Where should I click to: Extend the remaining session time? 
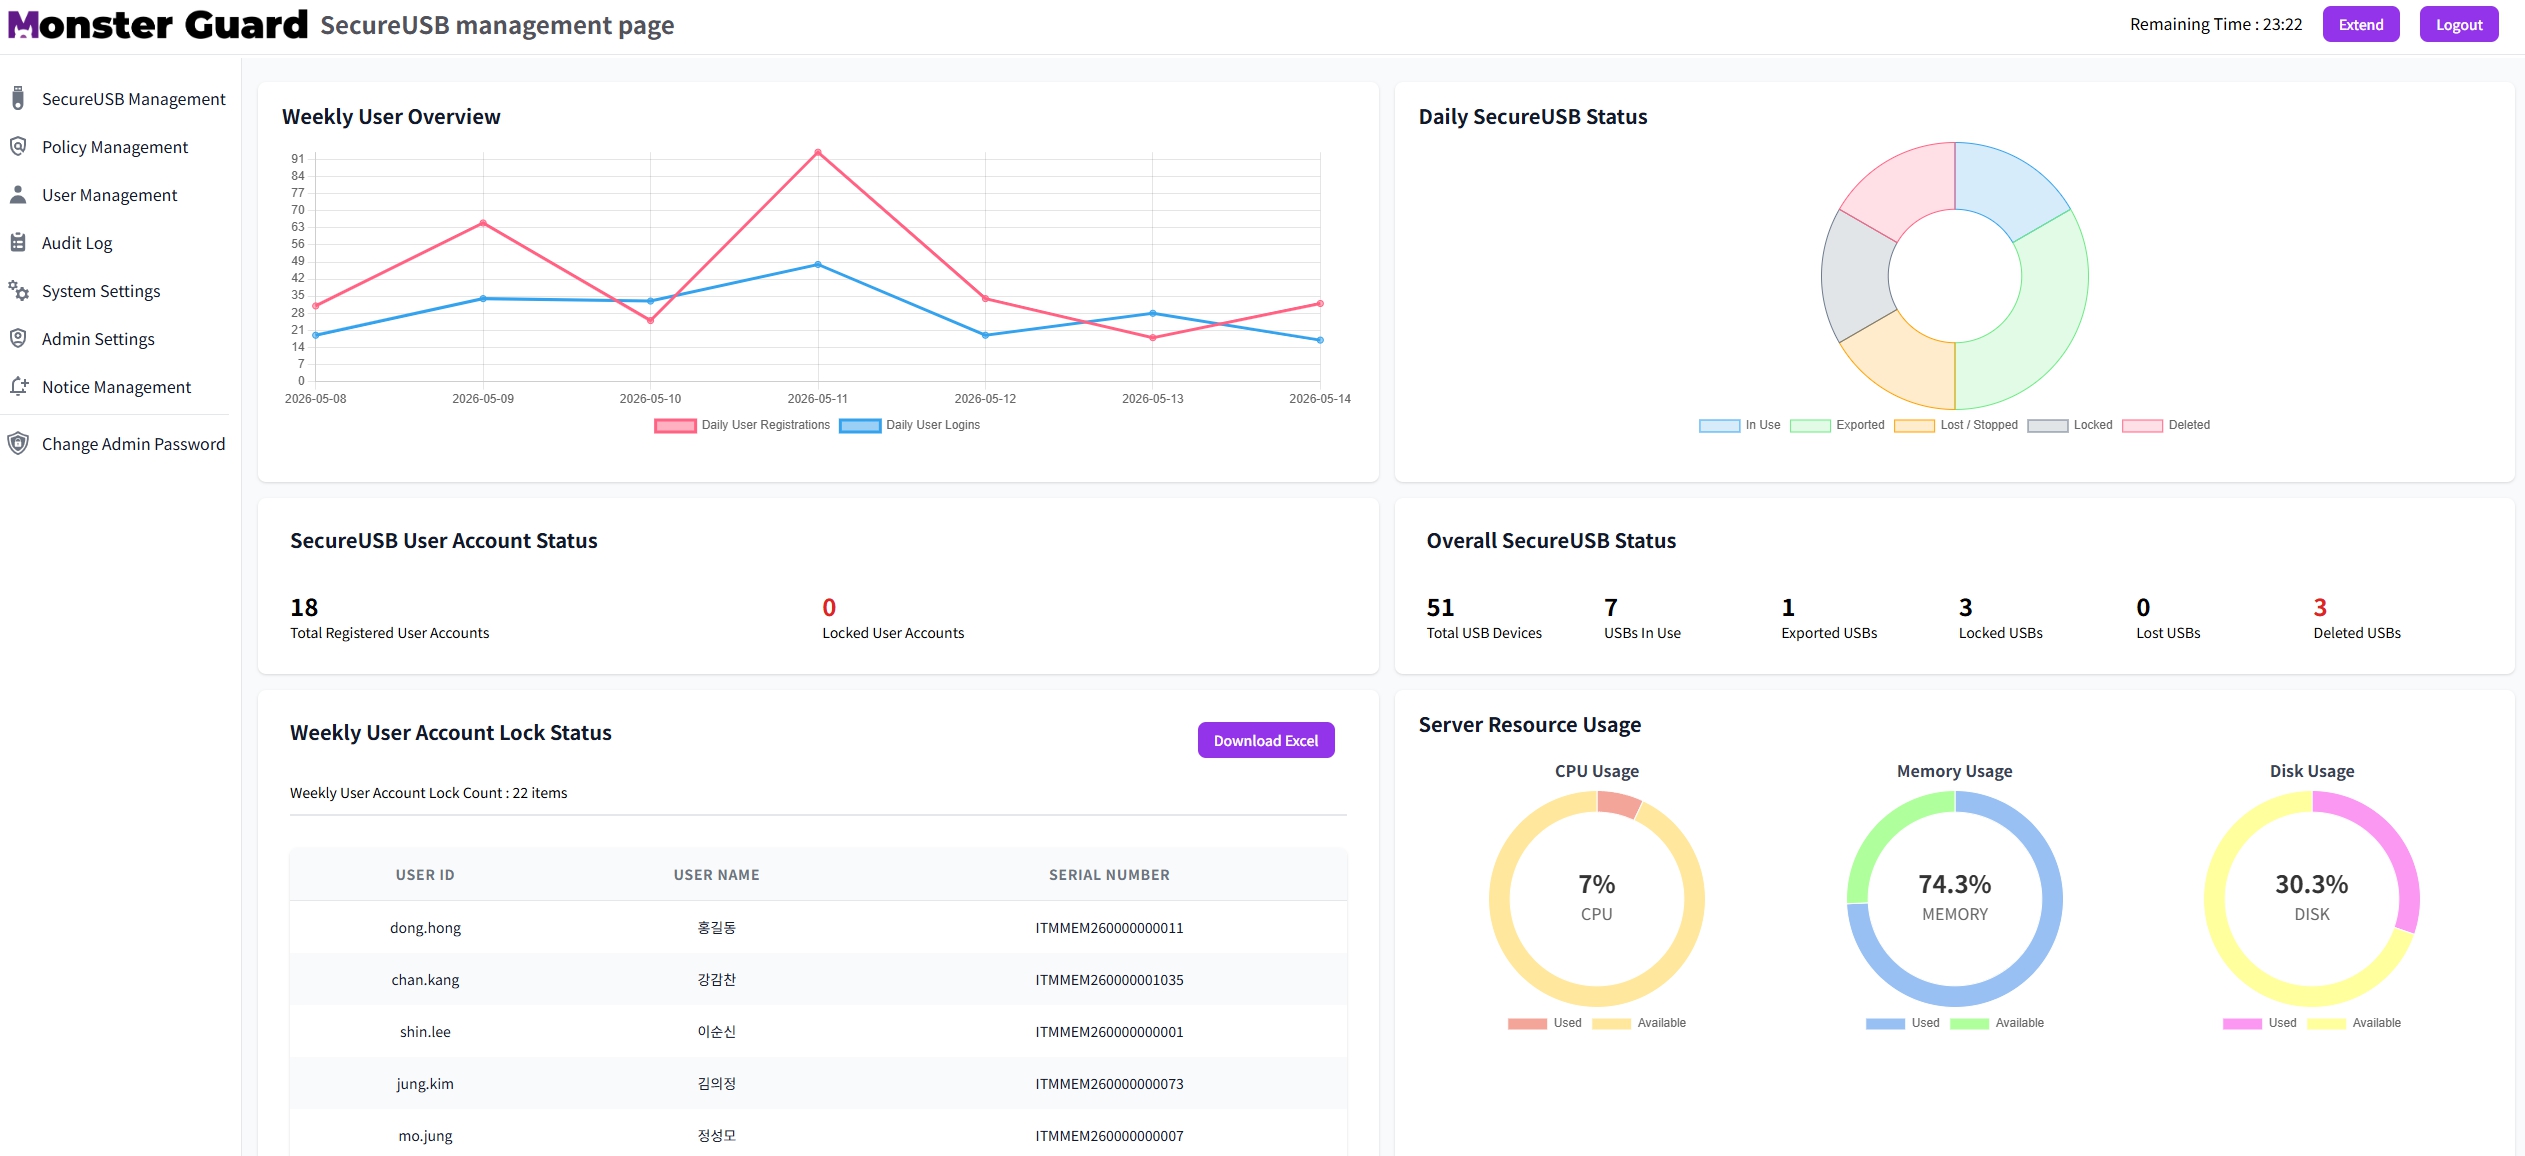(x=2361, y=24)
